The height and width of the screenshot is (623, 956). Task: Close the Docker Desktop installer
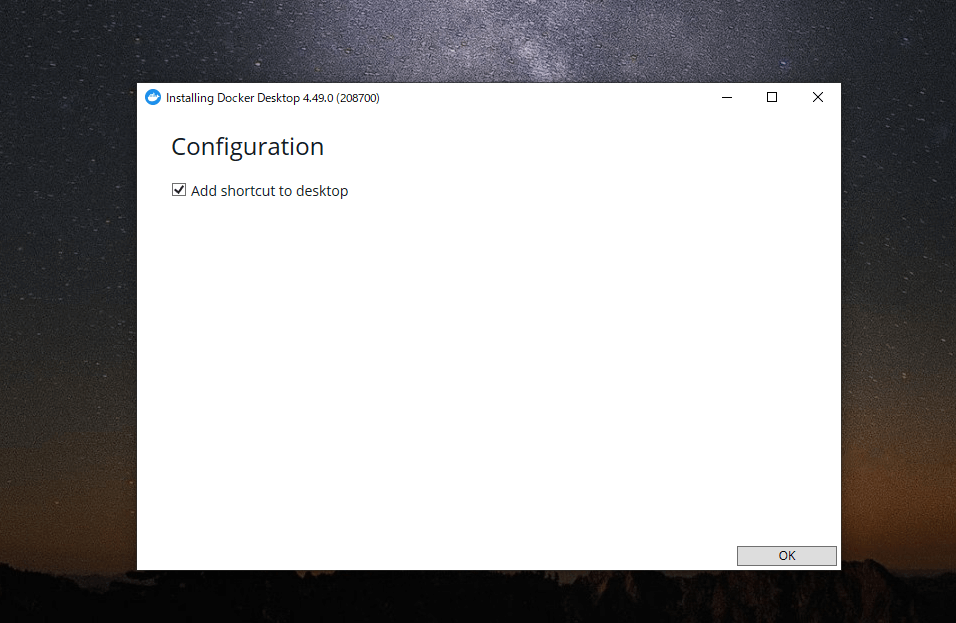(818, 97)
